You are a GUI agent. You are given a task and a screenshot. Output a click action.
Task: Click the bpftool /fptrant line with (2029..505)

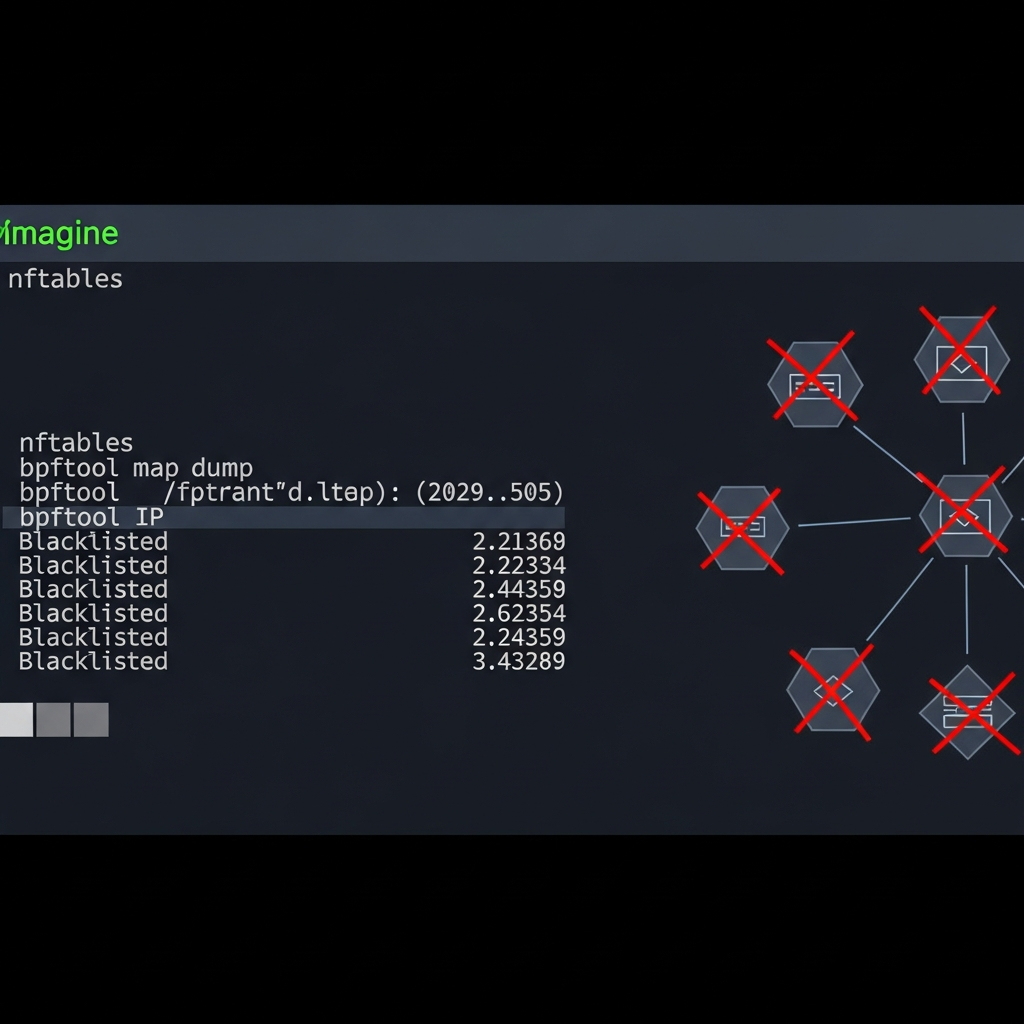tap(291, 492)
